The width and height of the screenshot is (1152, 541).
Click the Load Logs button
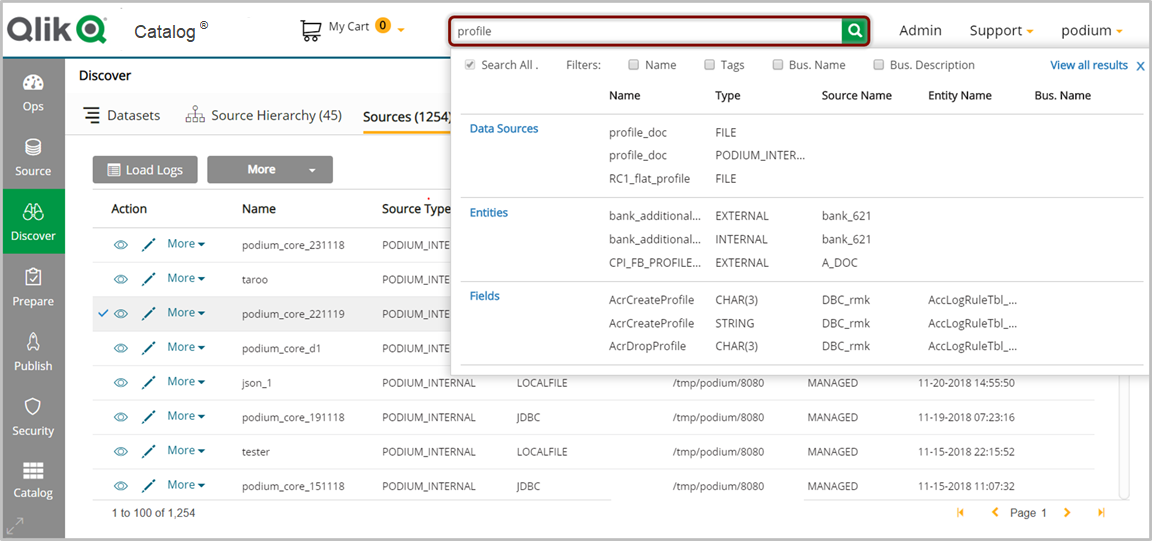coord(145,170)
